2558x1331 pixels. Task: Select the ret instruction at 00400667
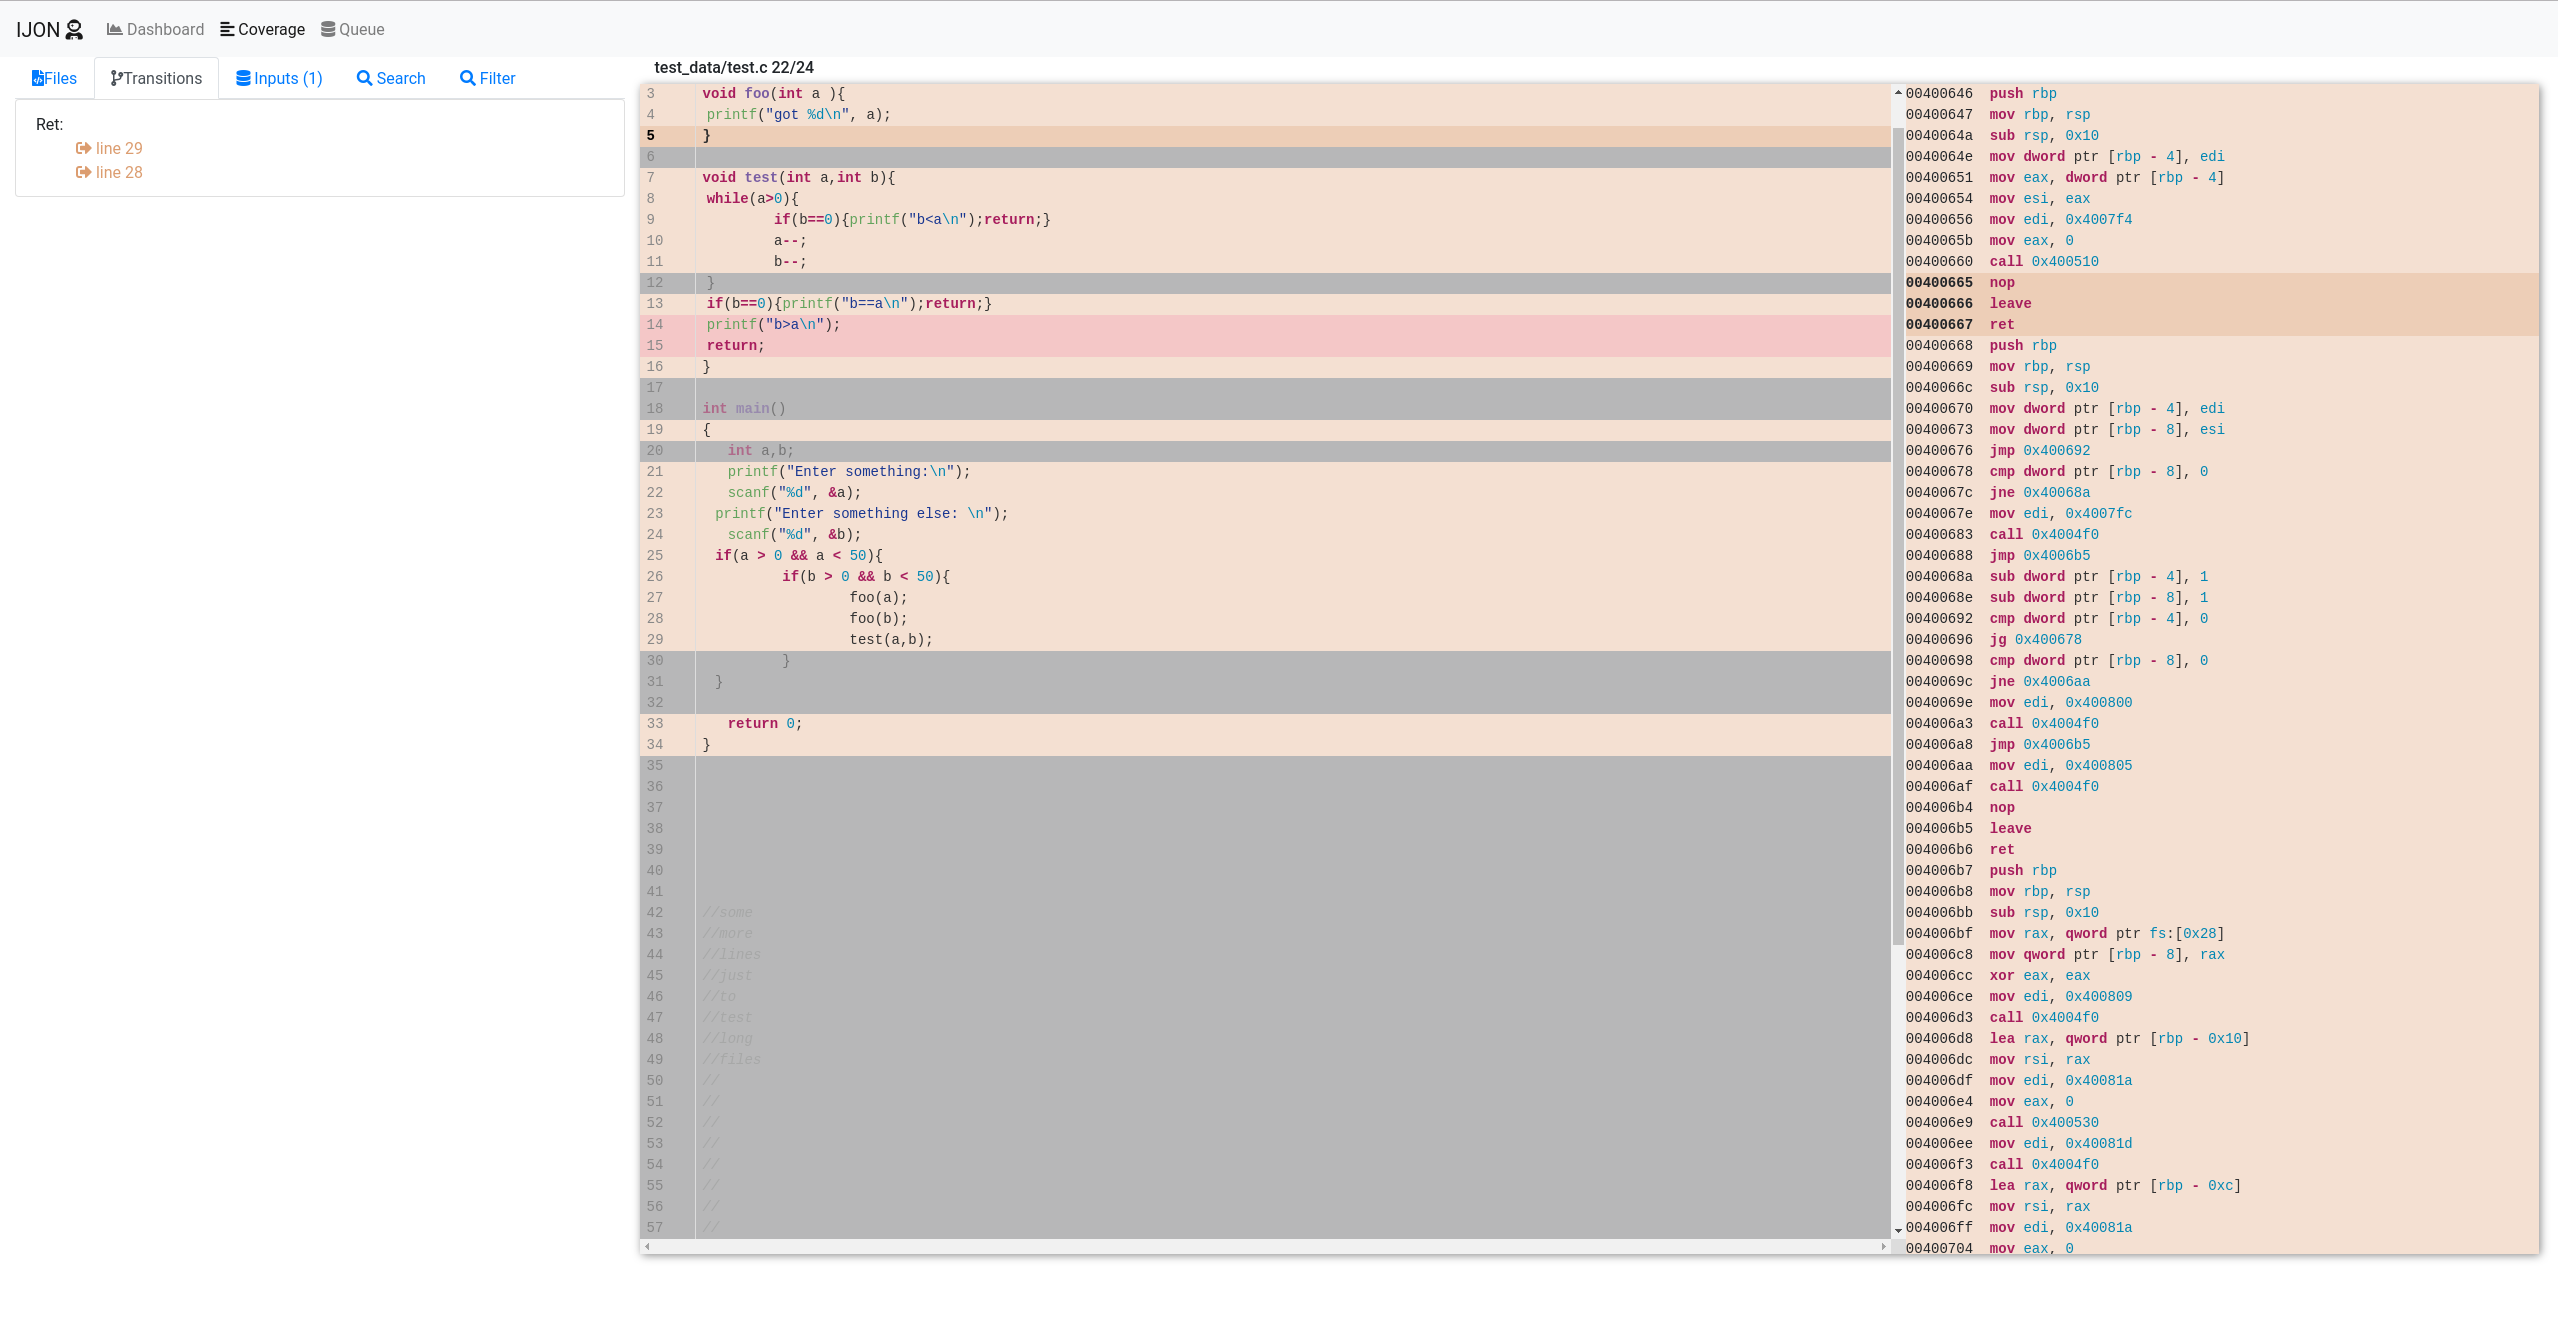[2001, 325]
